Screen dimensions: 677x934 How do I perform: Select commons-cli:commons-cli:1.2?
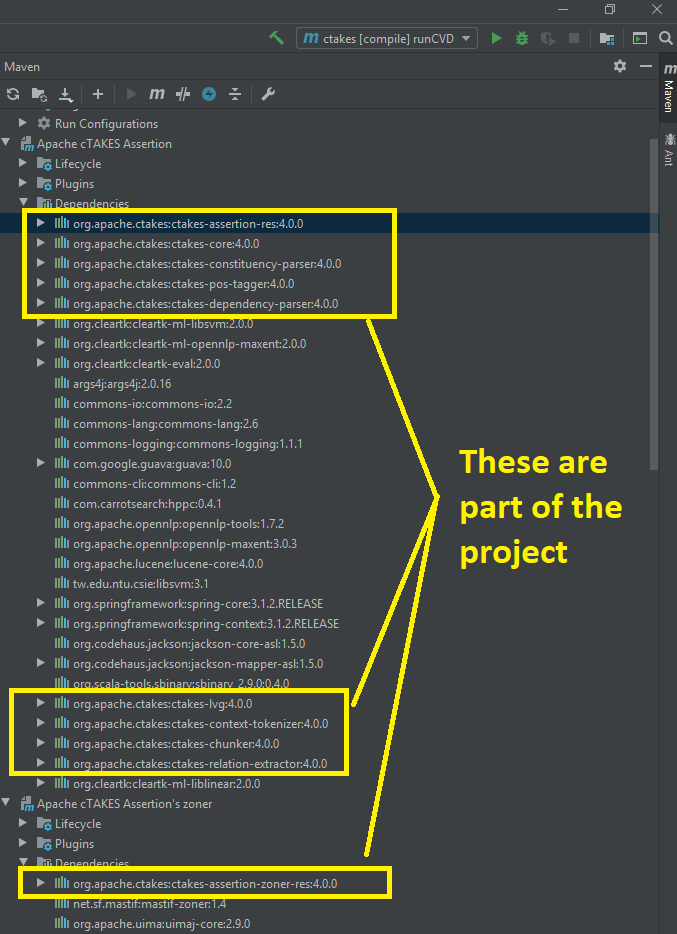(155, 484)
